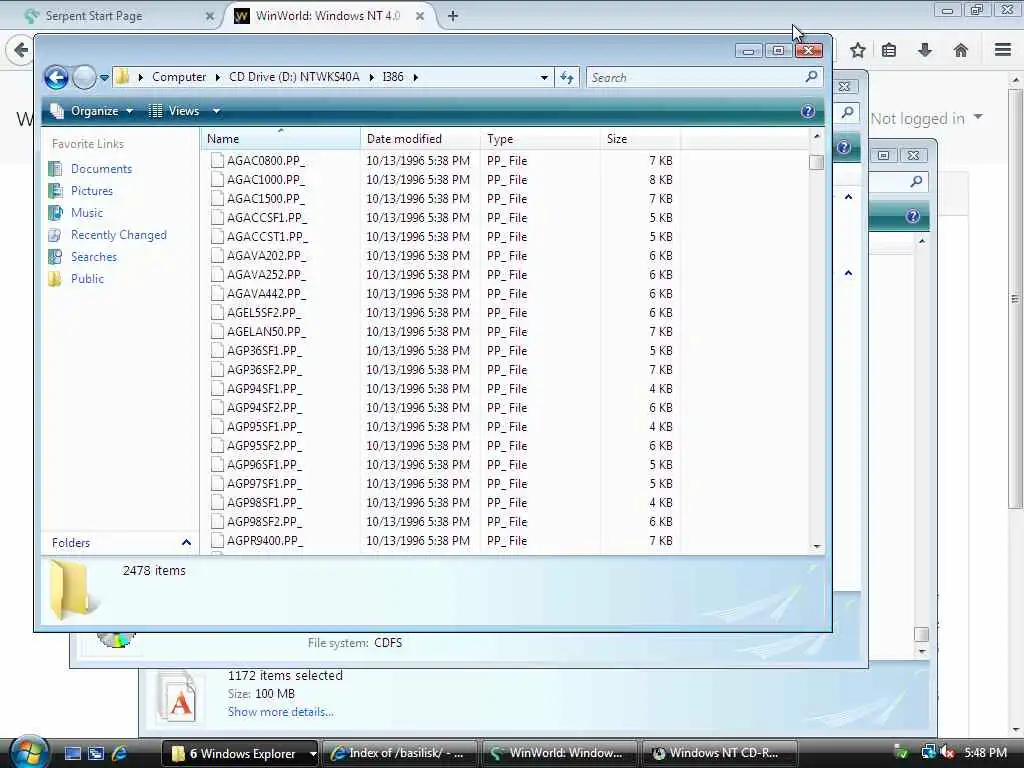Select file AGPR9400.PP_
1024x768 pixels.
click(x=264, y=541)
